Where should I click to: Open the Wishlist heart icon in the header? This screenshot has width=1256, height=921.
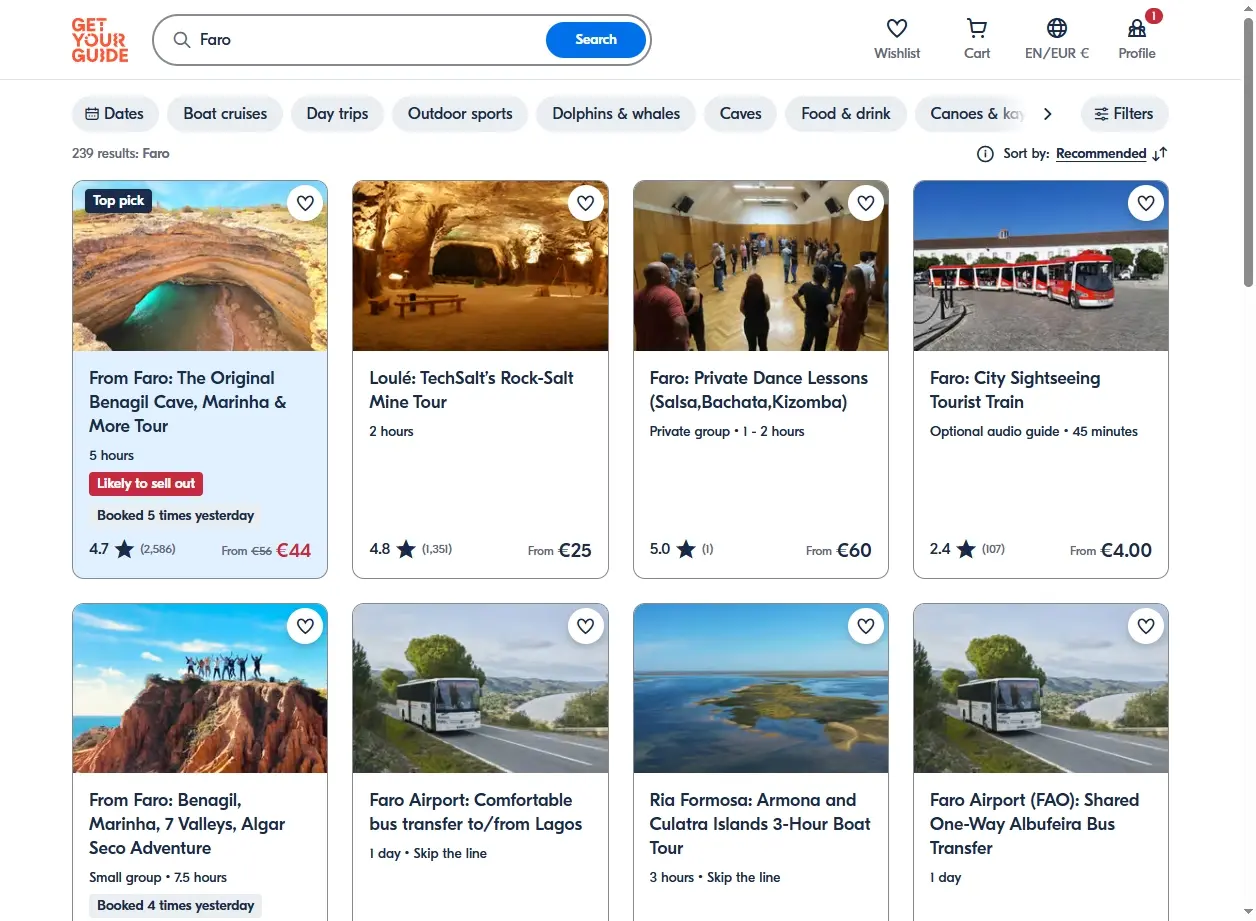[x=897, y=28]
